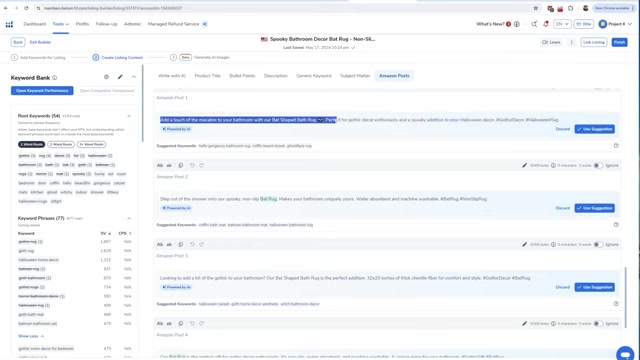Open the three-dot menu beside Learn
Viewport: 640px width, 360px height.
[571, 42]
